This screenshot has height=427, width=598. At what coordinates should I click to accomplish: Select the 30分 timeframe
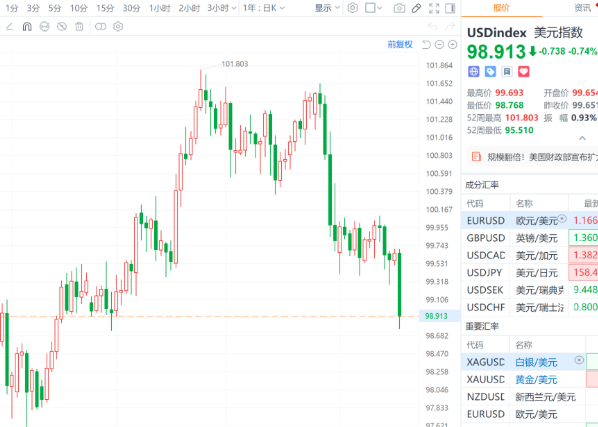tap(131, 8)
